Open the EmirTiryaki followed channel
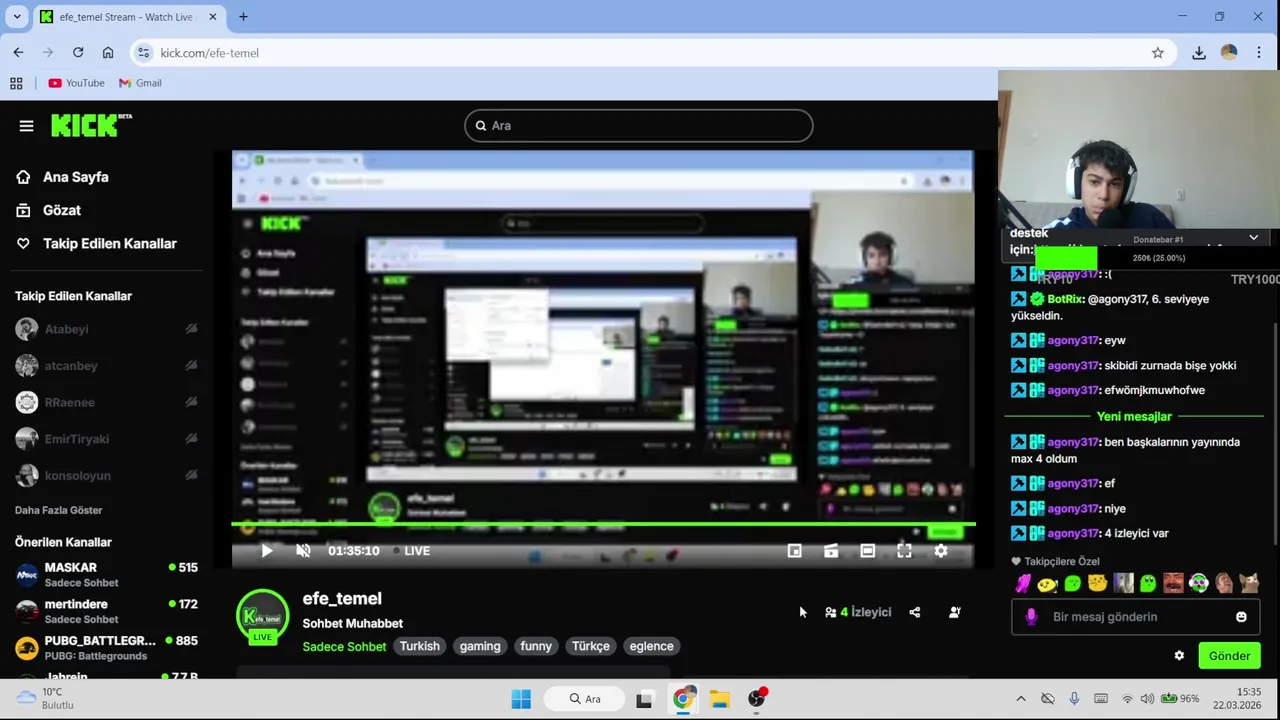The width and height of the screenshot is (1280, 720). [77, 439]
